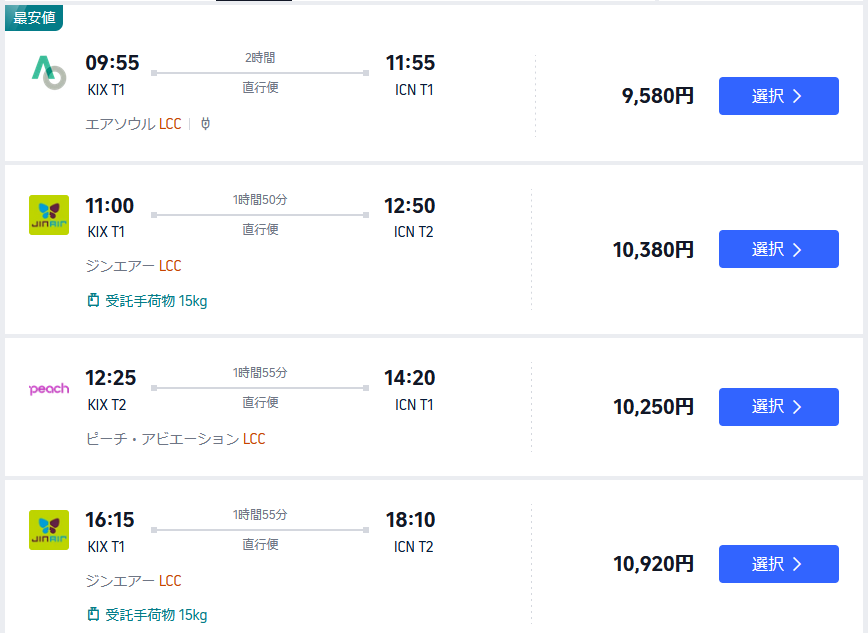This screenshot has height=633, width=868.
Task: Click the 10,250円 price text
Action: 653,407
